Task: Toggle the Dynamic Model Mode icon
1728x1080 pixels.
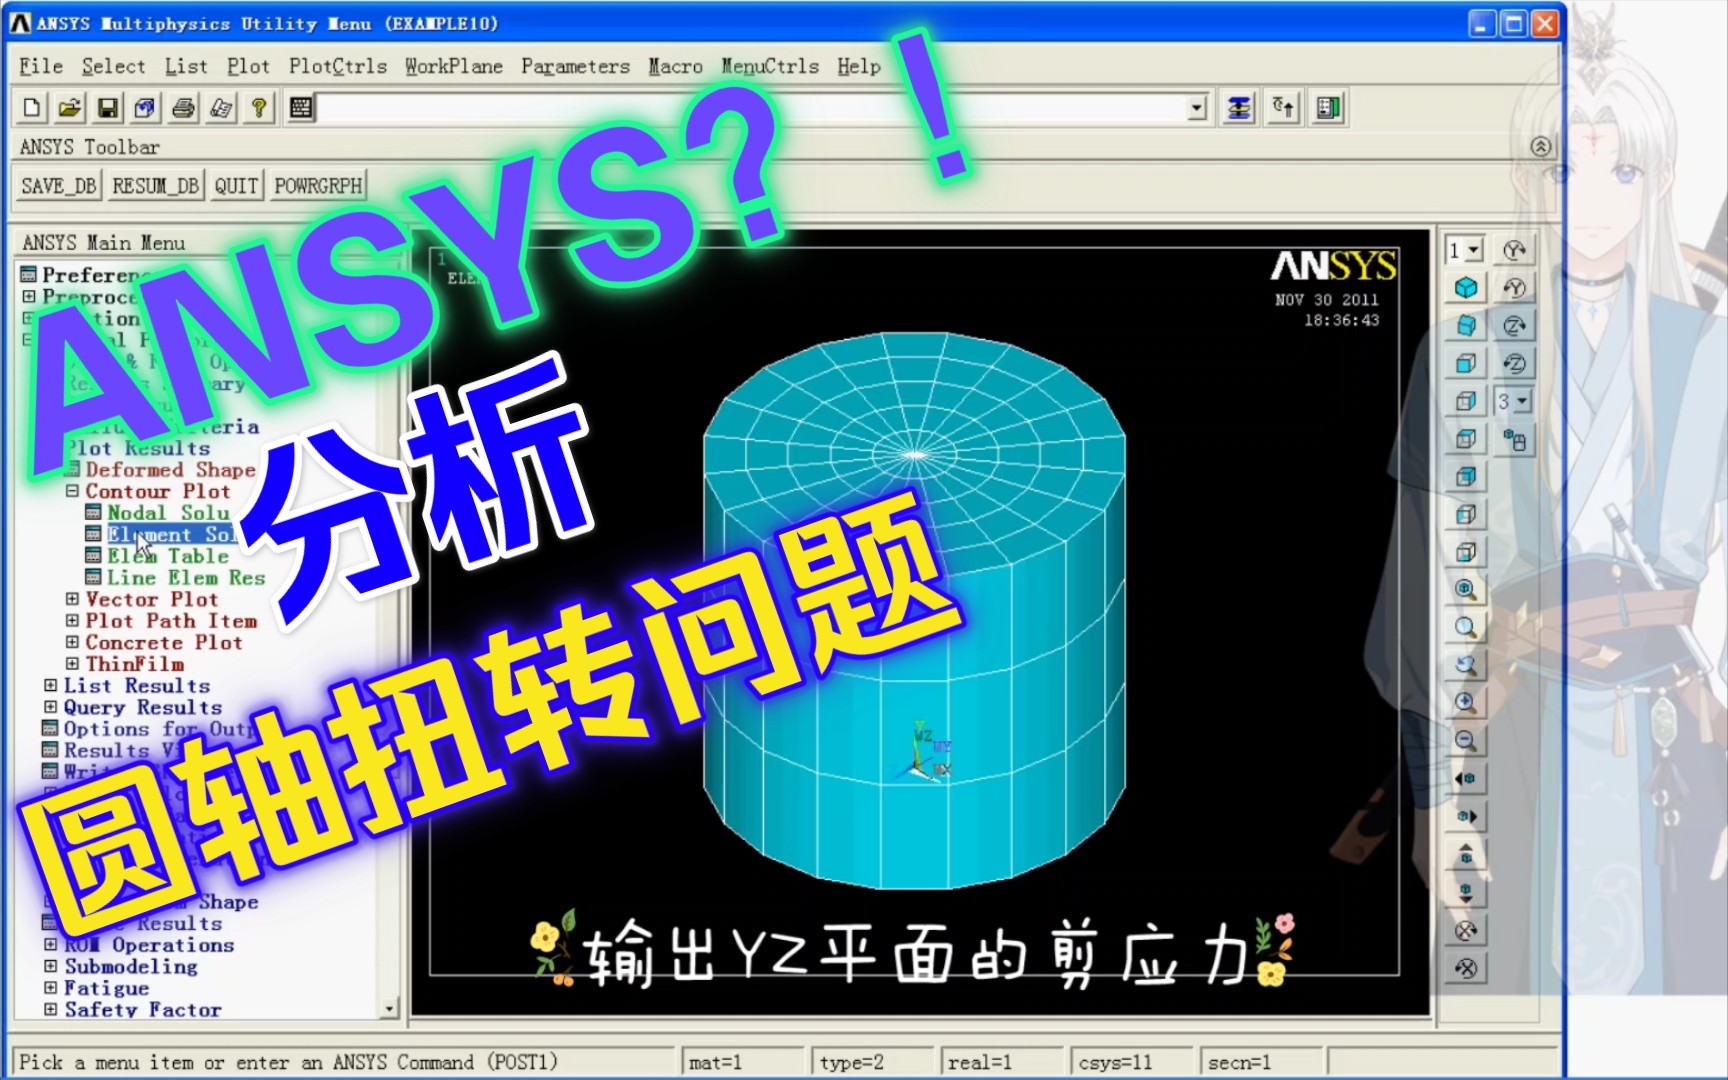Action: click(1515, 440)
